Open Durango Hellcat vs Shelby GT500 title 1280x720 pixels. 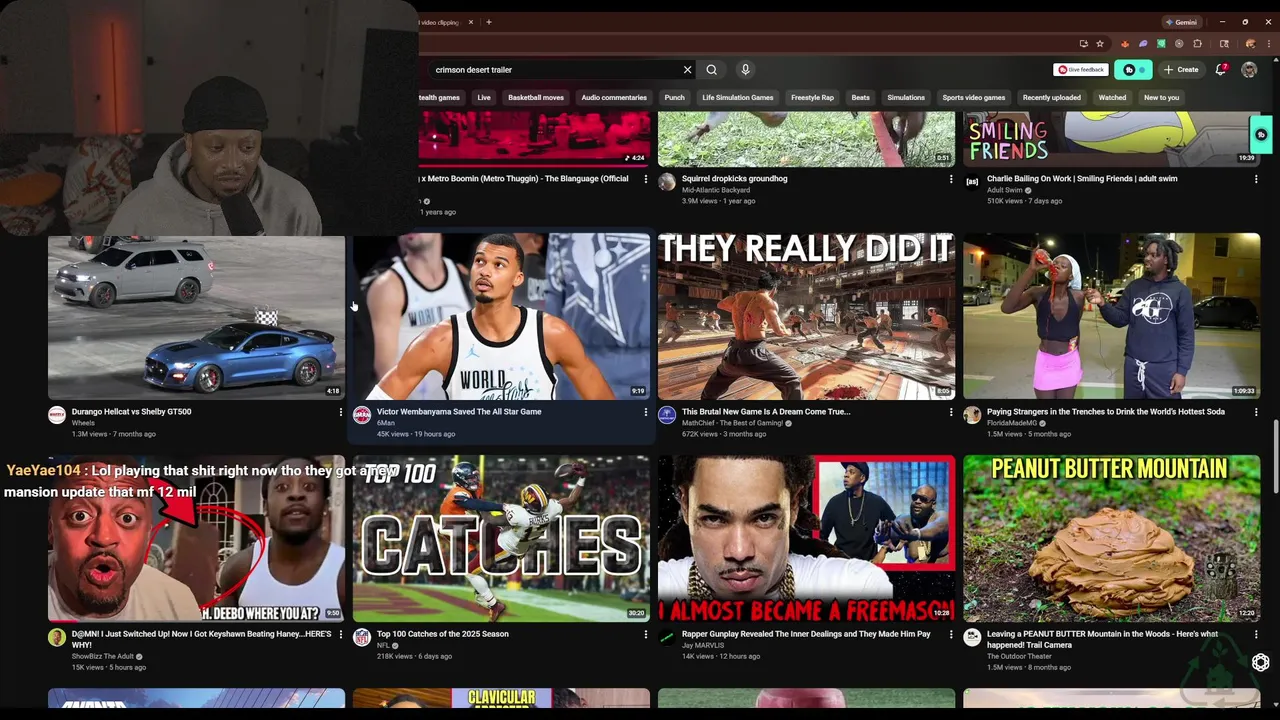click(131, 412)
